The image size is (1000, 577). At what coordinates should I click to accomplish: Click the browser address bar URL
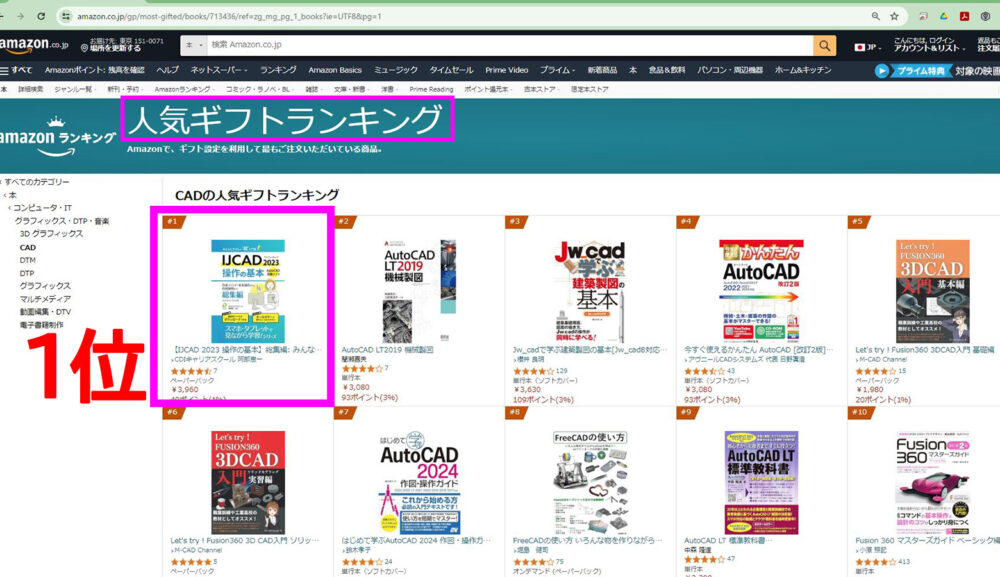coord(230,17)
